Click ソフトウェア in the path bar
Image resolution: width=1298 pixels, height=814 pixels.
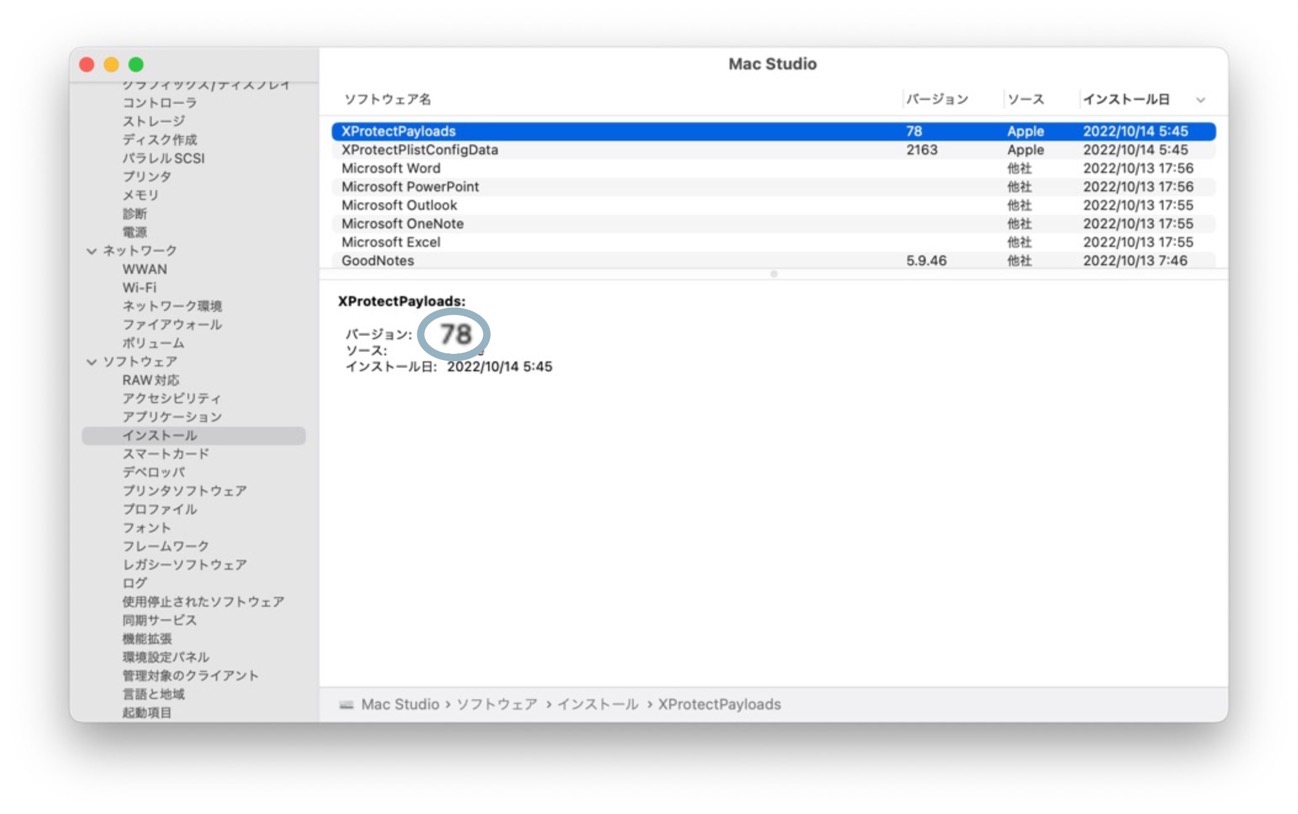tap(497, 705)
